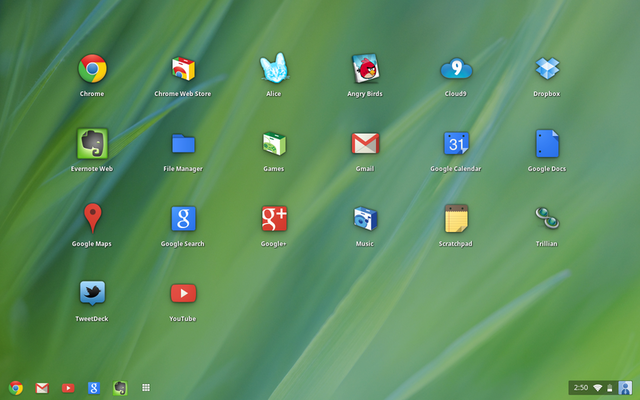Click the Google Search shortcut in the shelf

pyautogui.click(x=94, y=388)
